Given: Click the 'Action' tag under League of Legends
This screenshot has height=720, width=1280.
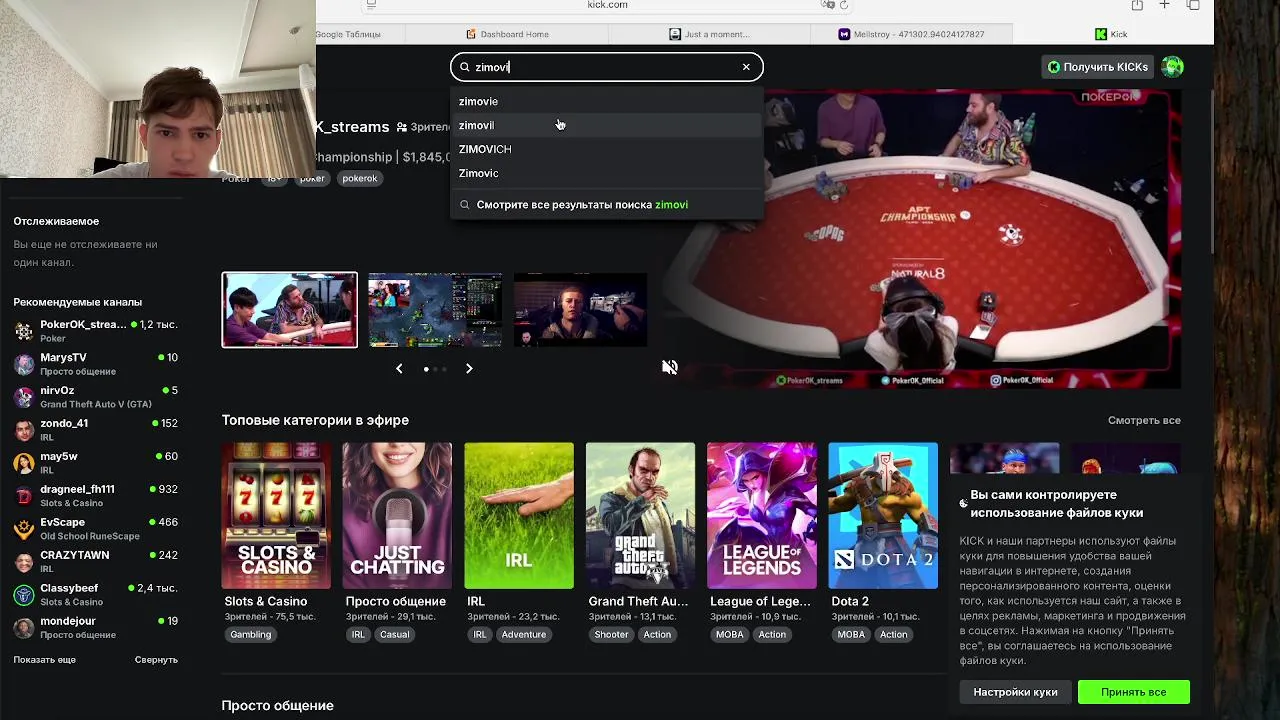Looking at the screenshot, I should tap(772, 634).
